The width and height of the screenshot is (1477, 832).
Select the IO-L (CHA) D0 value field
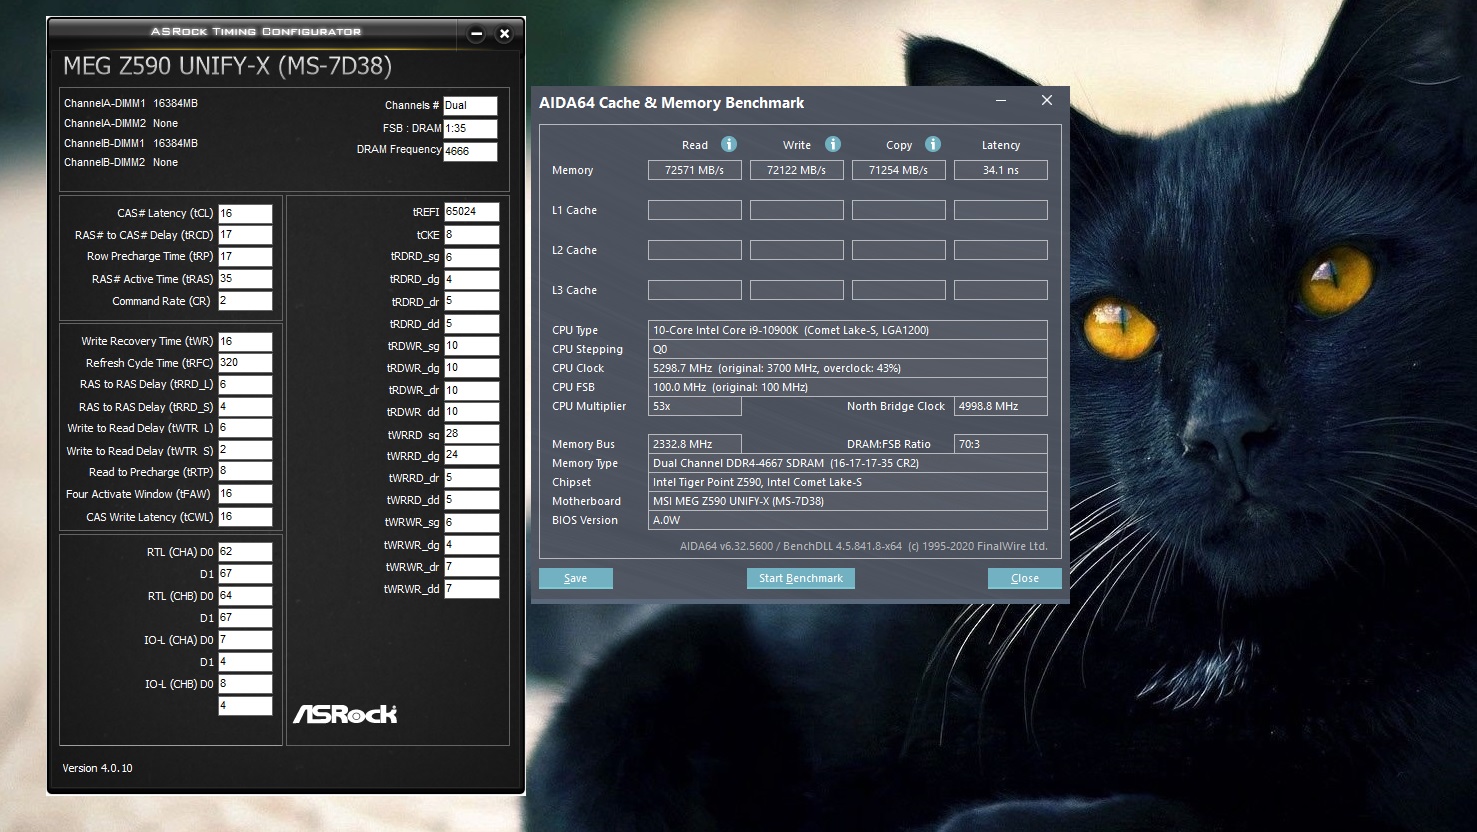[x=245, y=640]
